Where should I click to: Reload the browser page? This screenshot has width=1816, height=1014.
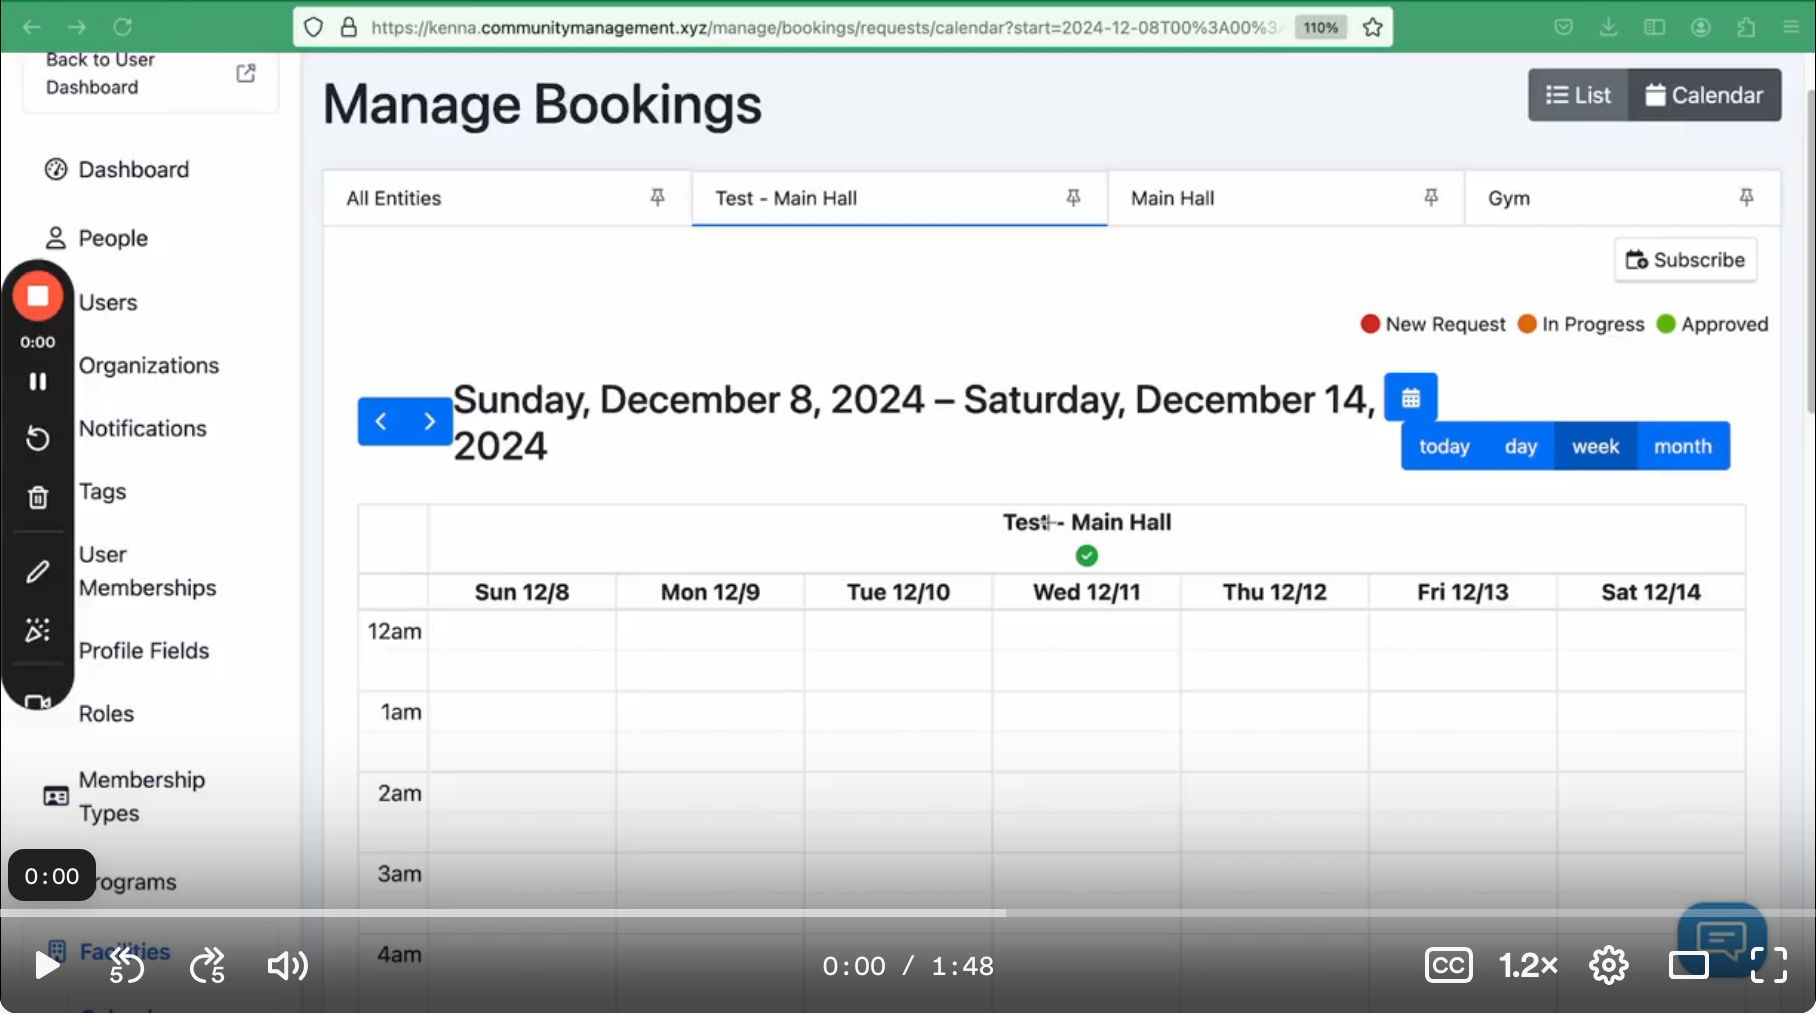[x=122, y=27]
